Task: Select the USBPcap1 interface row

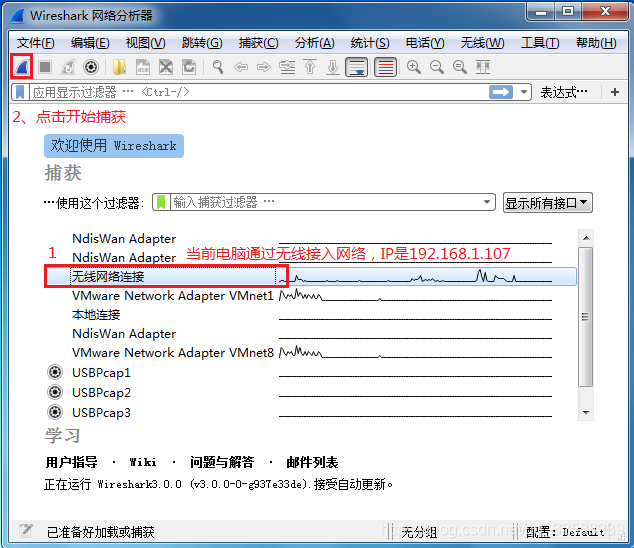Action: [x=311, y=372]
